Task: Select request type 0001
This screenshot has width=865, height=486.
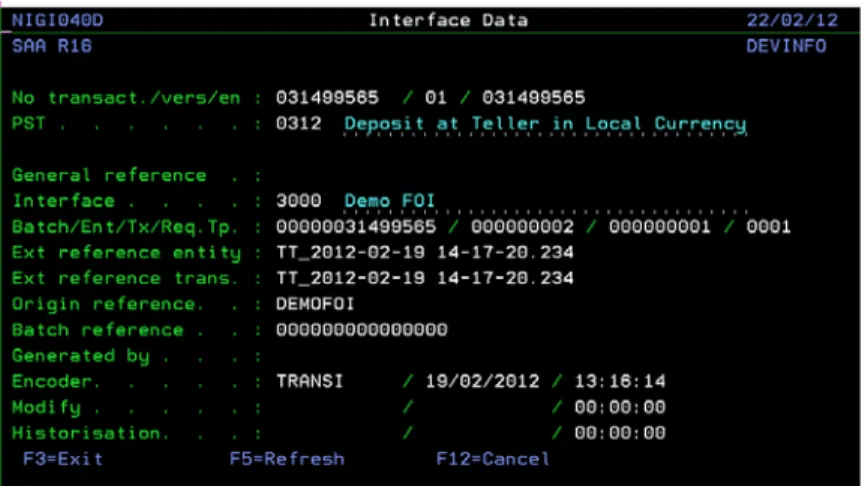Action: coord(768,226)
